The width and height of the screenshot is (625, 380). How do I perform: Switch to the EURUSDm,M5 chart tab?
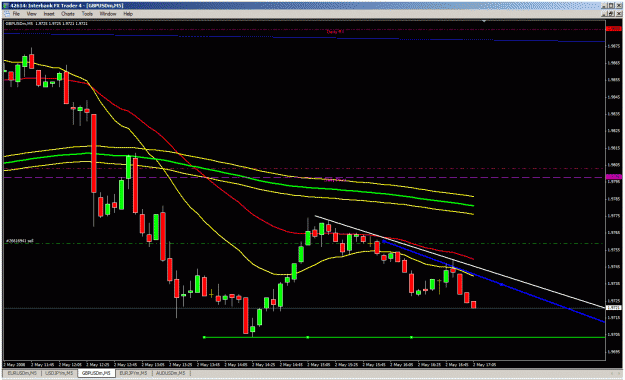click(22, 373)
